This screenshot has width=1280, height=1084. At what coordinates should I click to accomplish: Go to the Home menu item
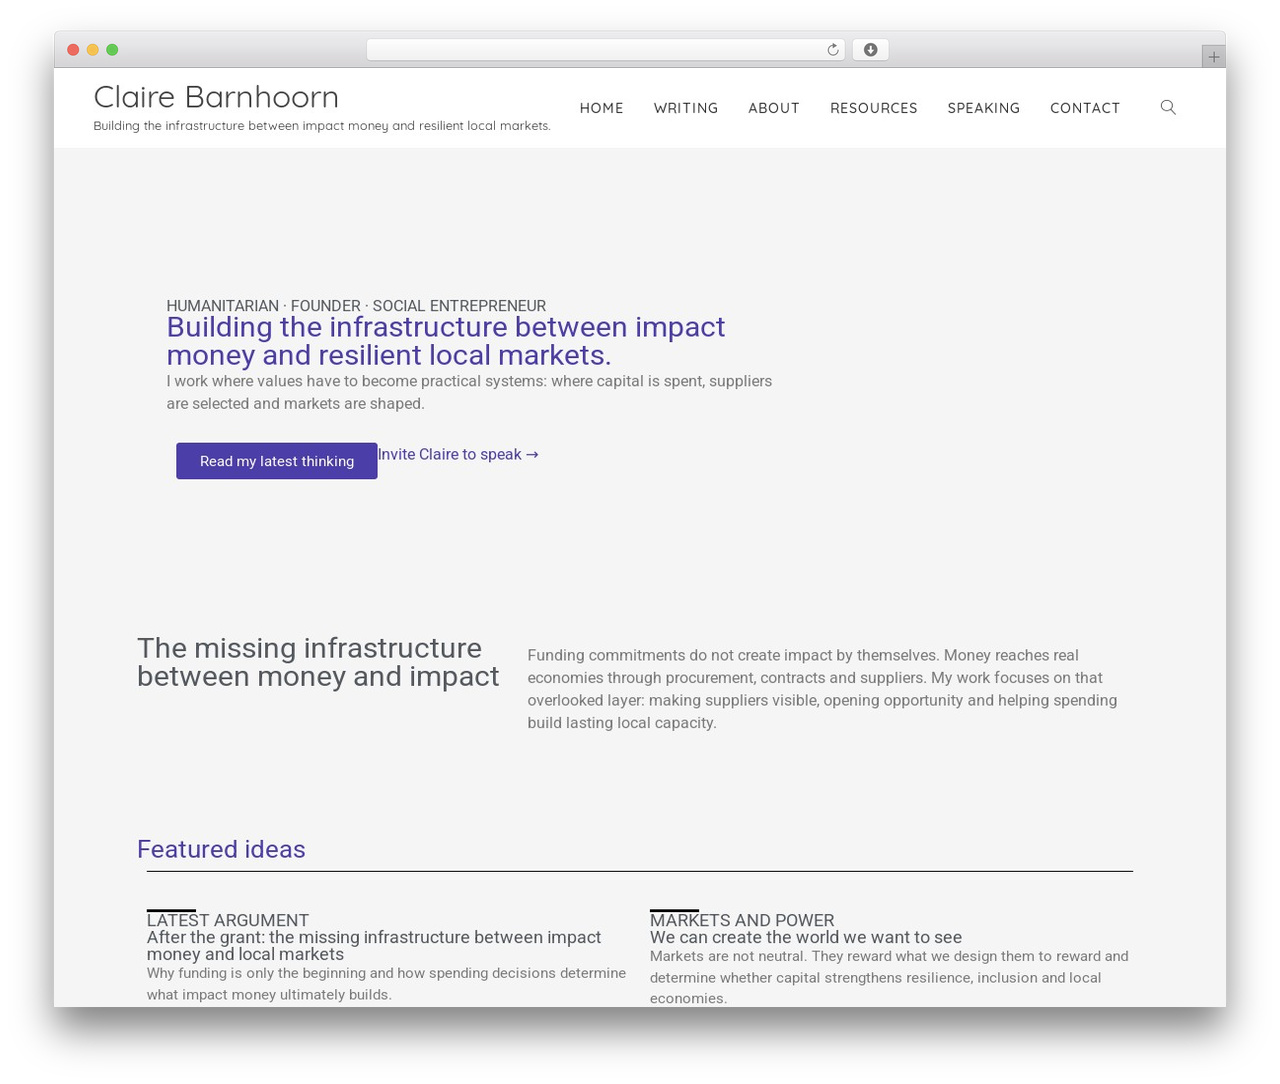pos(601,108)
